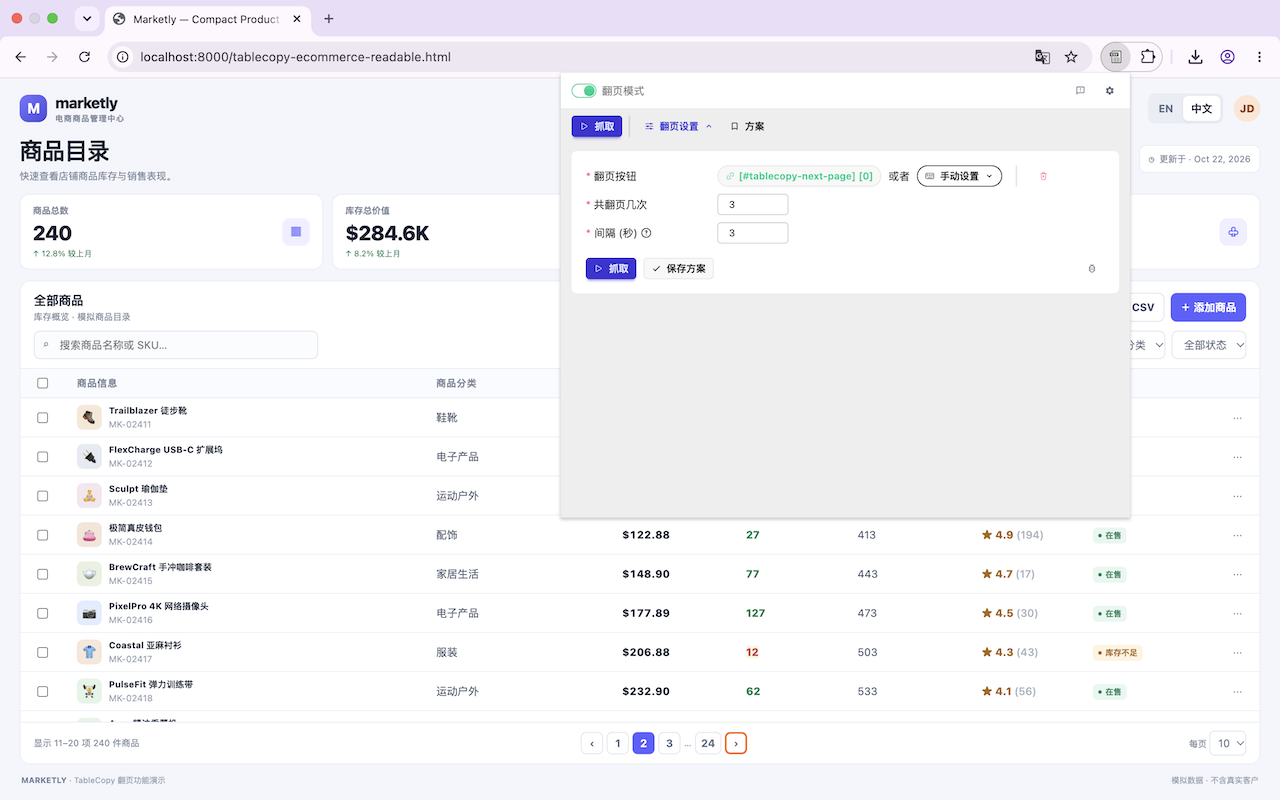
Task: Focus the 共翻页几次 number field
Action: tap(753, 205)
